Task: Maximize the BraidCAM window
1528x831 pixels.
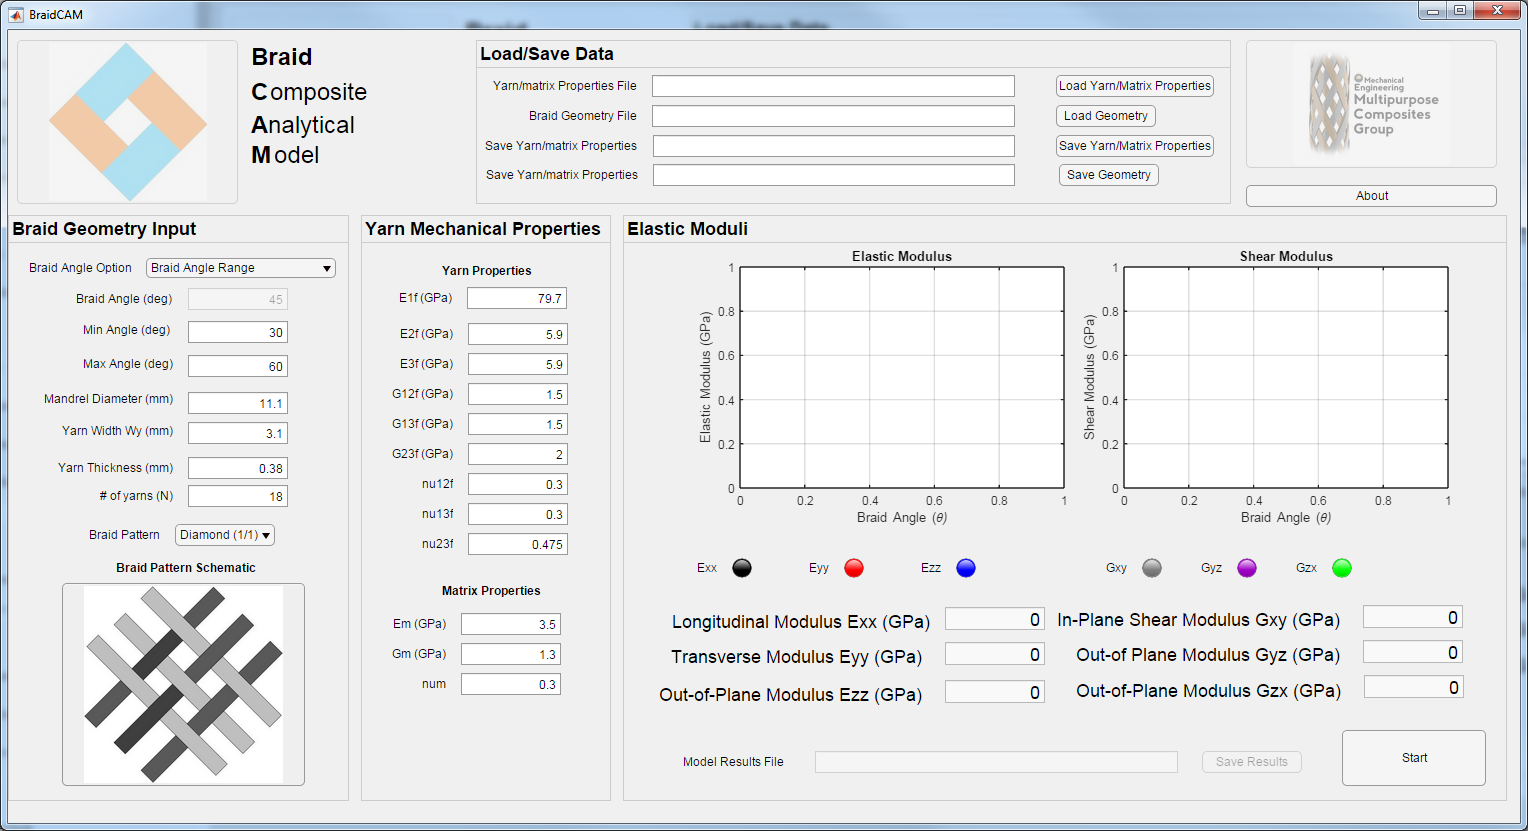Action: 1460,10
